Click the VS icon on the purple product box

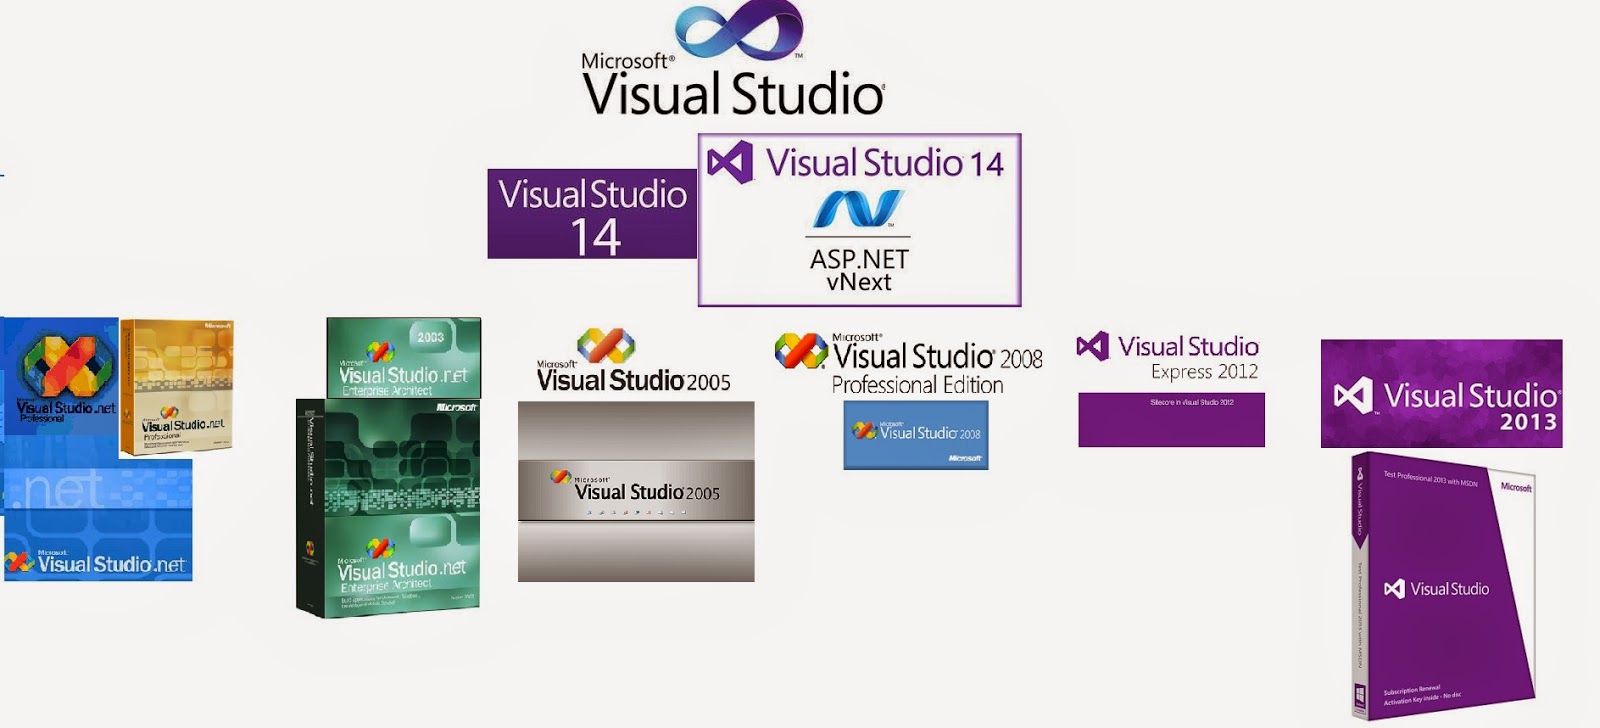(x=1394, y=589)
